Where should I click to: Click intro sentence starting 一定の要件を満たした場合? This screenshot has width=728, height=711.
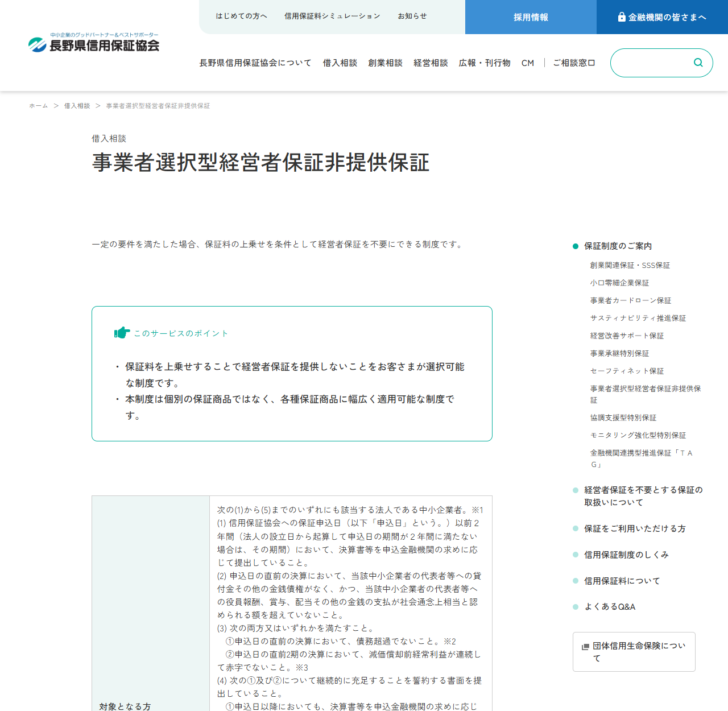[278, 244]
